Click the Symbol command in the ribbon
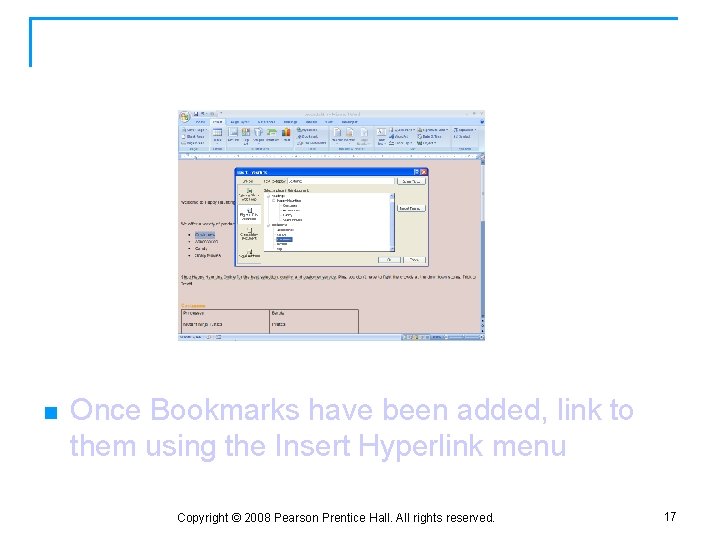The image size is (720, 540). [462, 136]
